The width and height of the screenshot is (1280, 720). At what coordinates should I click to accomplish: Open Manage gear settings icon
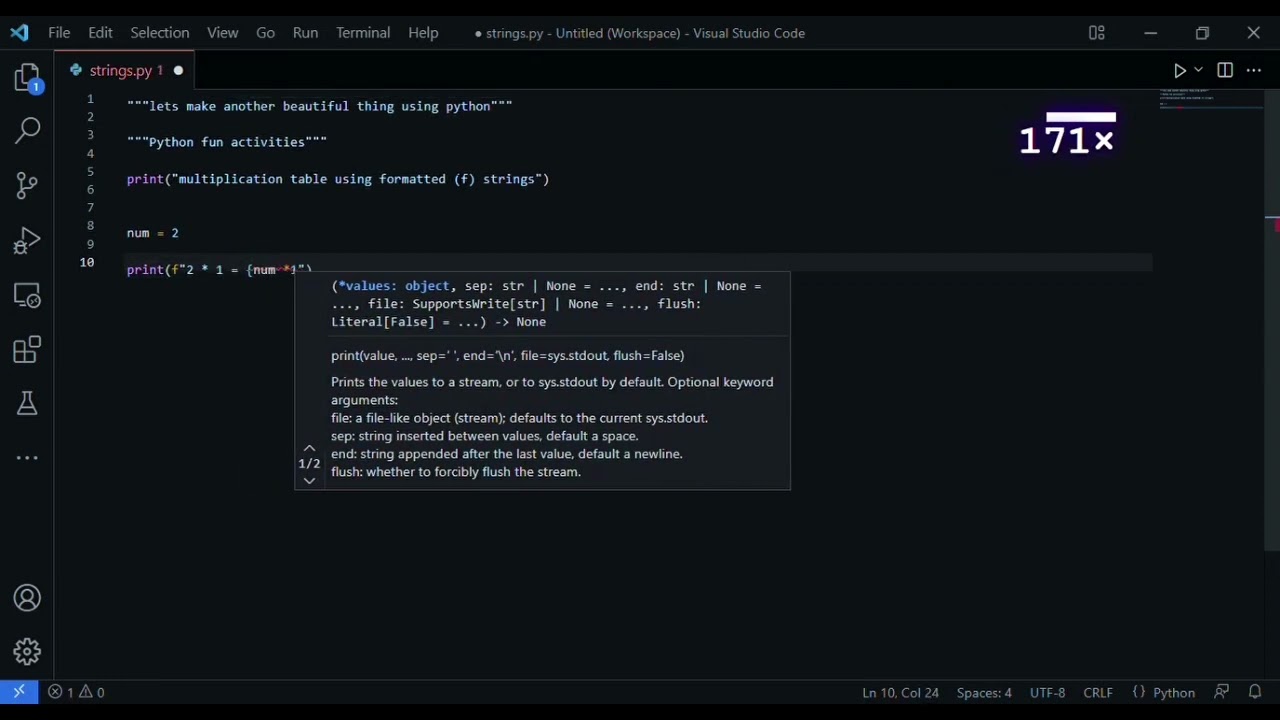[x=27, y=652]
